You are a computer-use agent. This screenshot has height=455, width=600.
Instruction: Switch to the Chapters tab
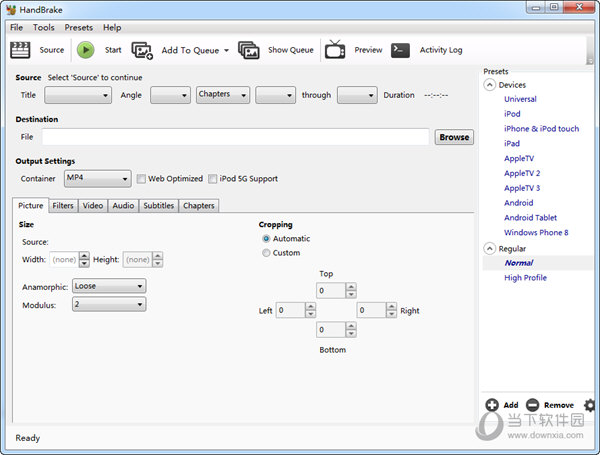(199, 205)
